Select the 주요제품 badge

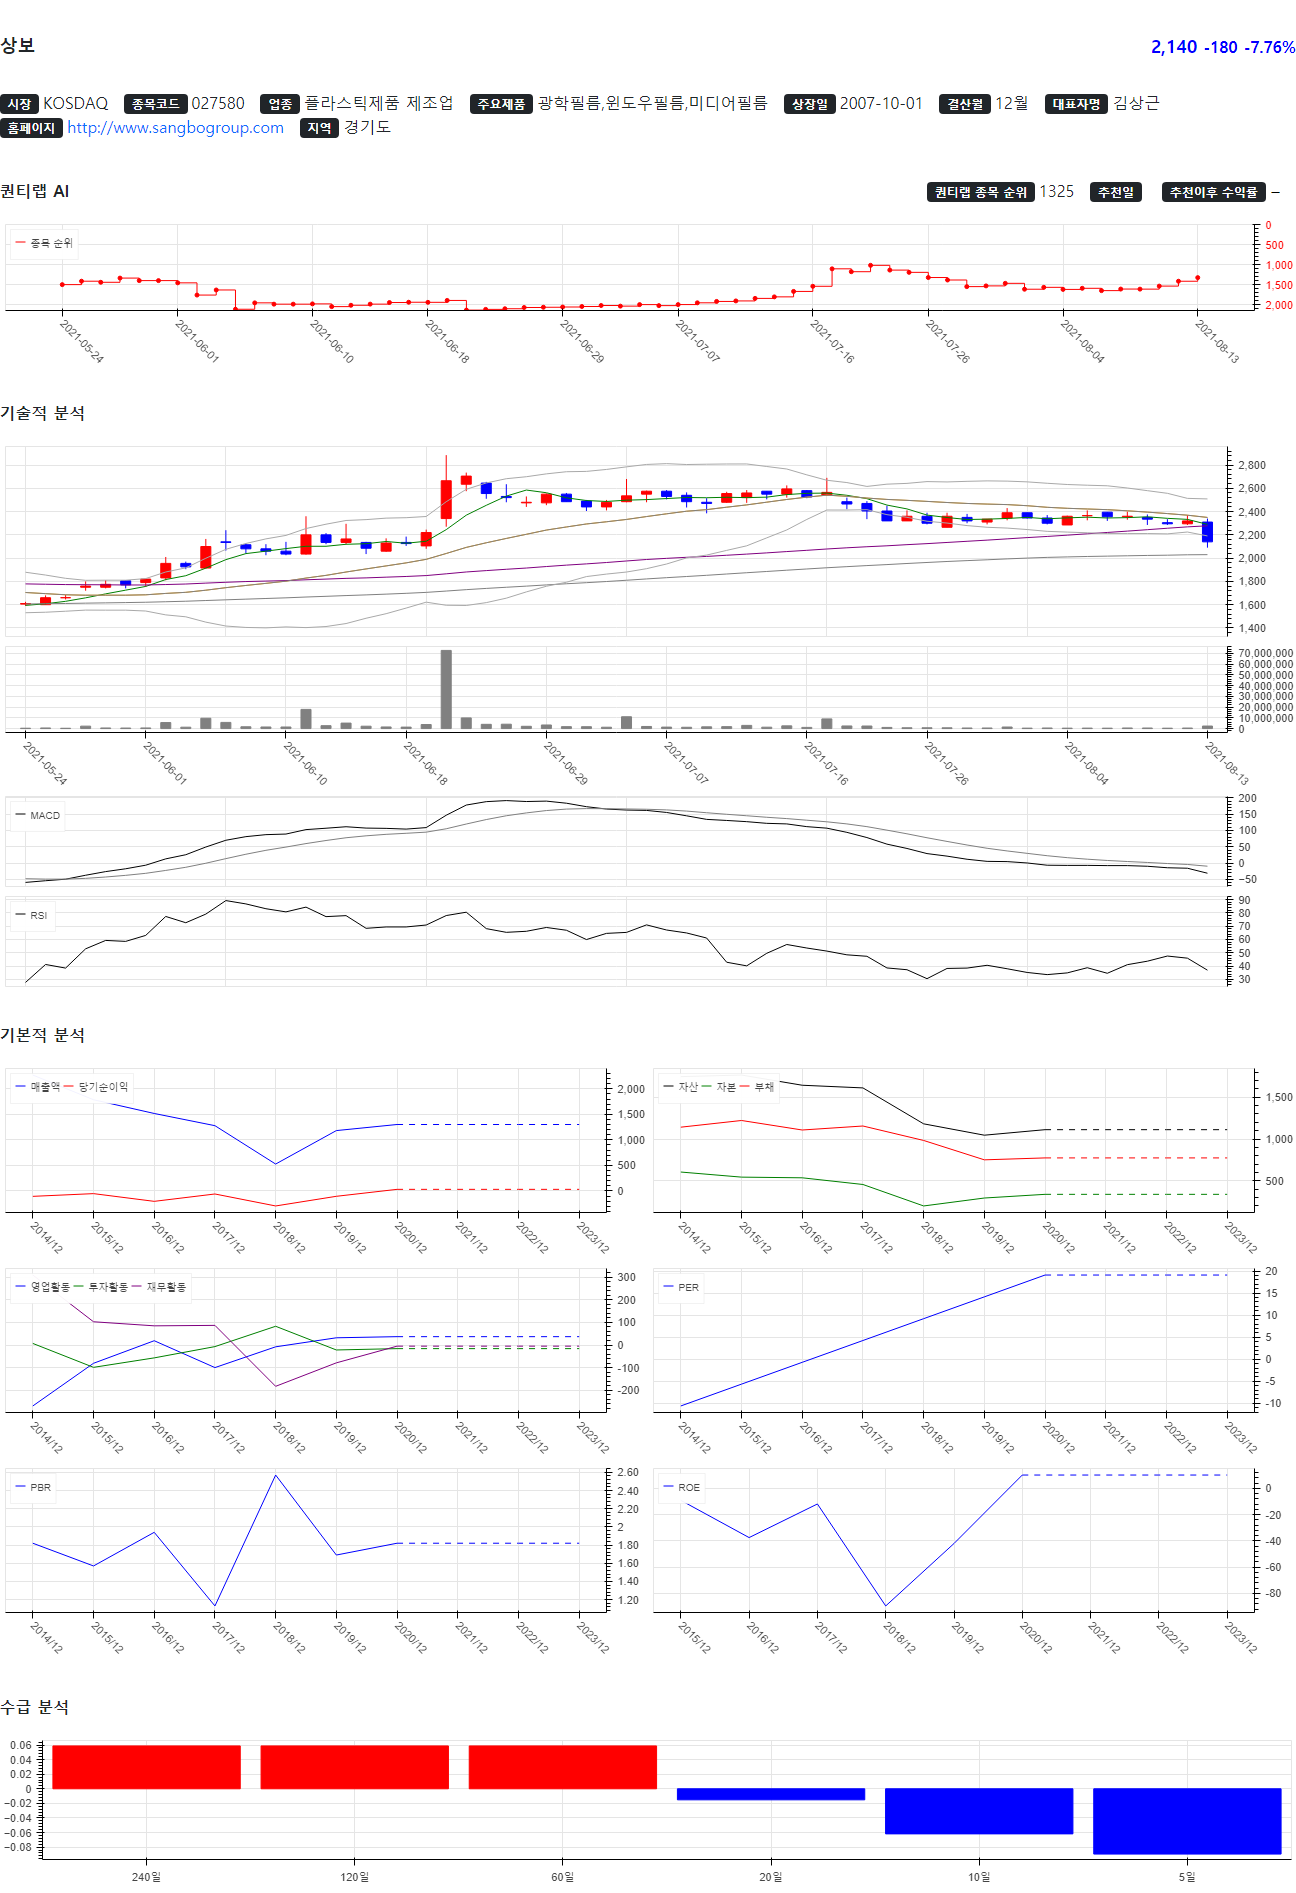click(500, 104)
